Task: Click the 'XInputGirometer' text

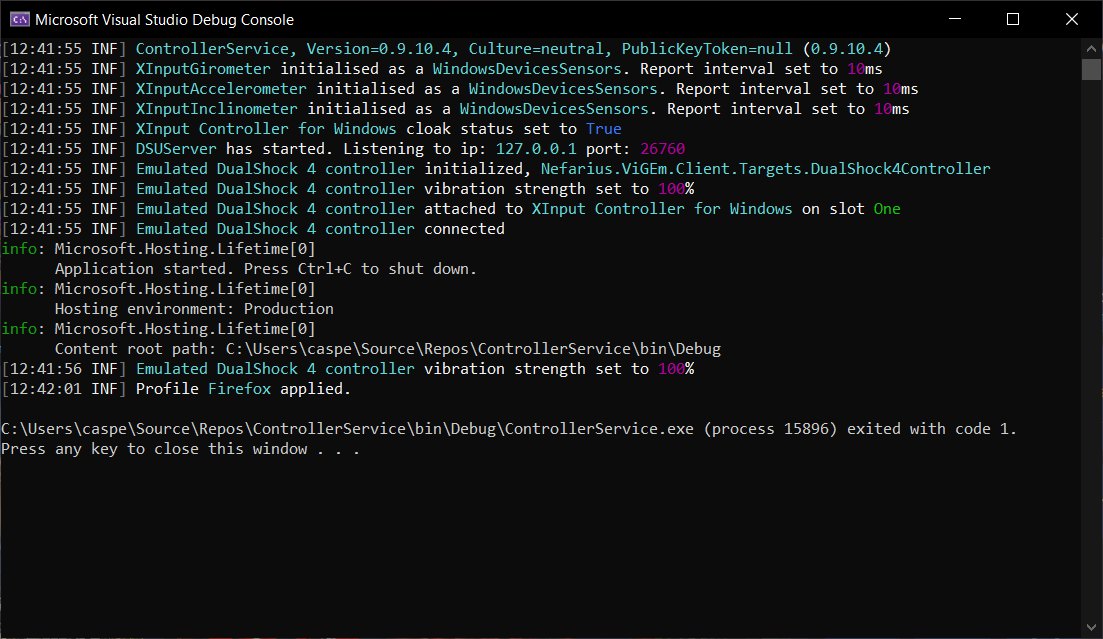Action: 203,69
